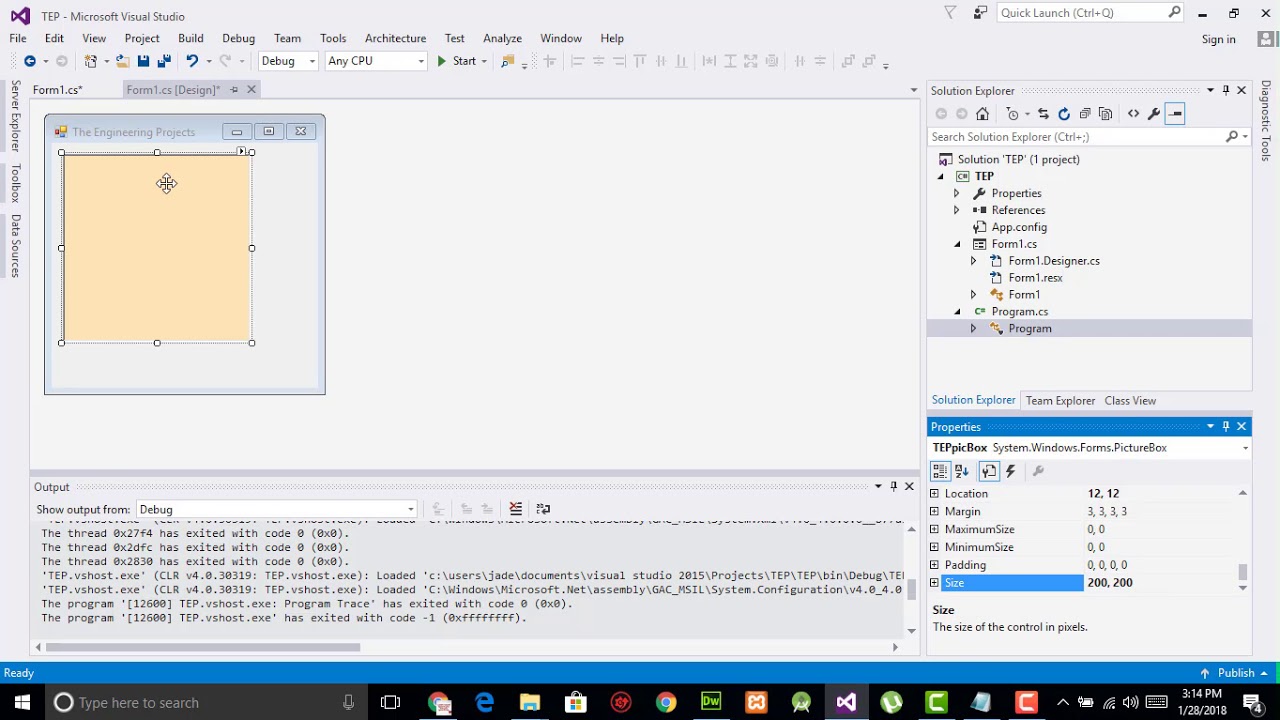Switch to the Form1.cs* code tab
The height and width of the screenshot is (720, 1280).
tap(57, 90)
